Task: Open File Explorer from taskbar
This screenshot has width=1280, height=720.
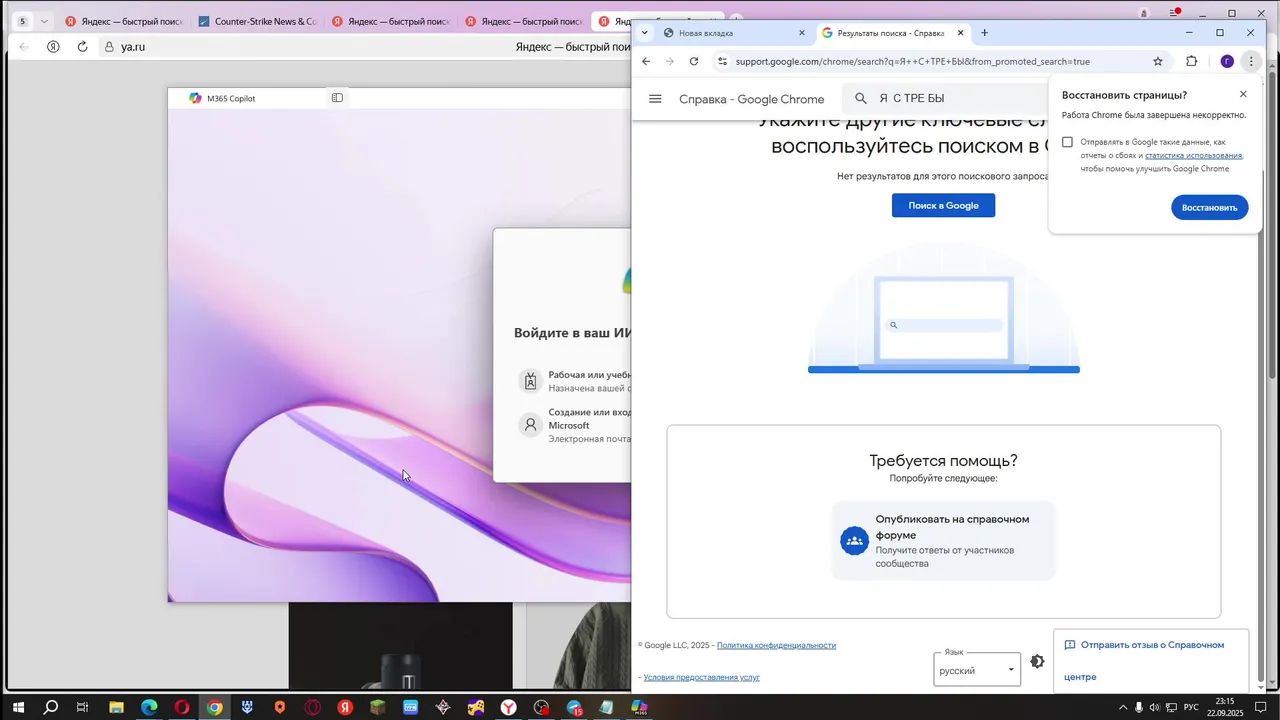Action: (x=116, y=707)
